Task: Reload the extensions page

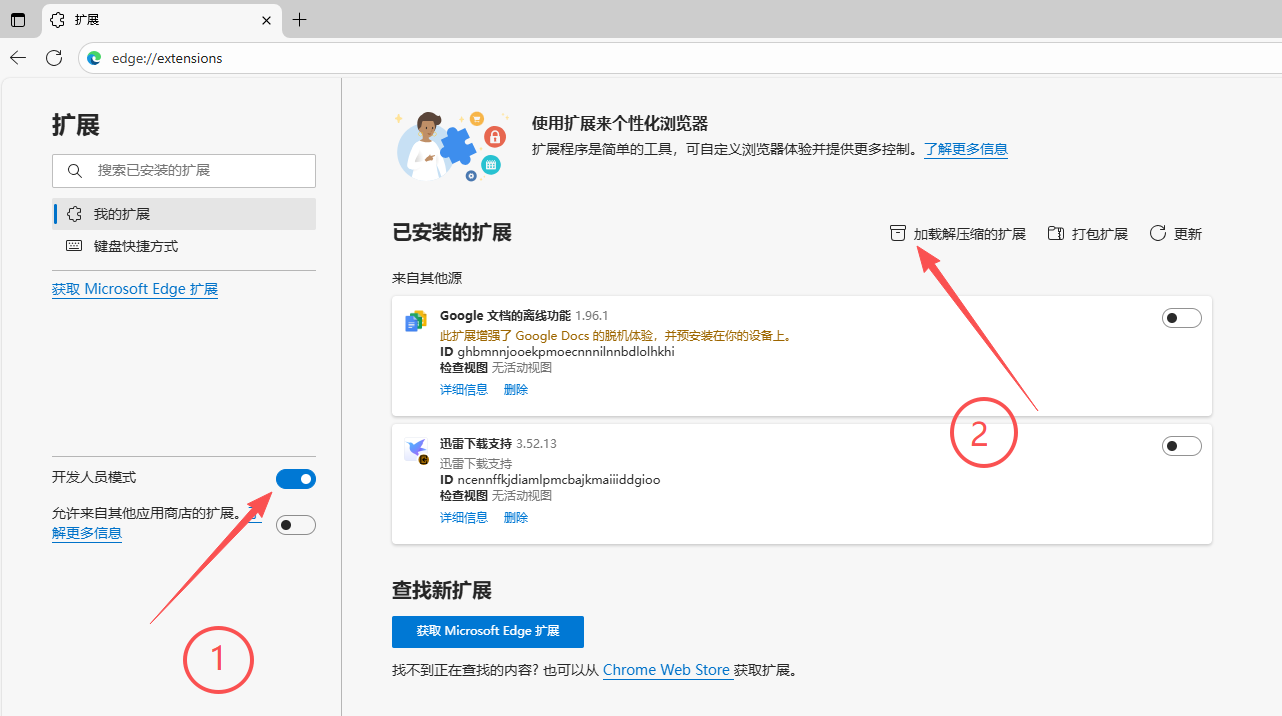Action: point(54,58)
